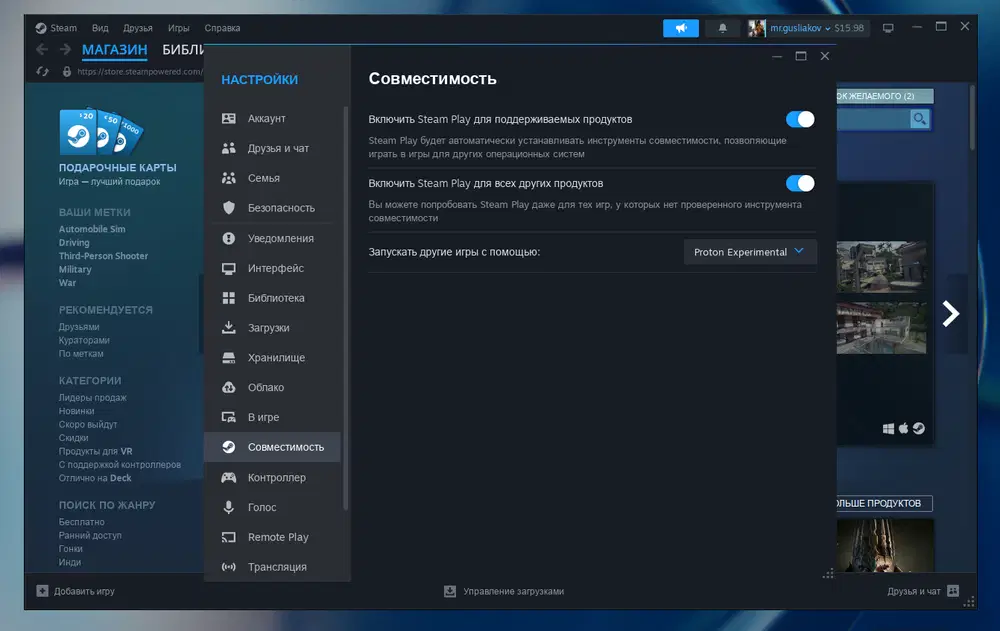Image resolution: width=1000 pixels, height=631 pixels.
Task: Open Controller settings via gamepad icon
Action: [x=228, y=477]
